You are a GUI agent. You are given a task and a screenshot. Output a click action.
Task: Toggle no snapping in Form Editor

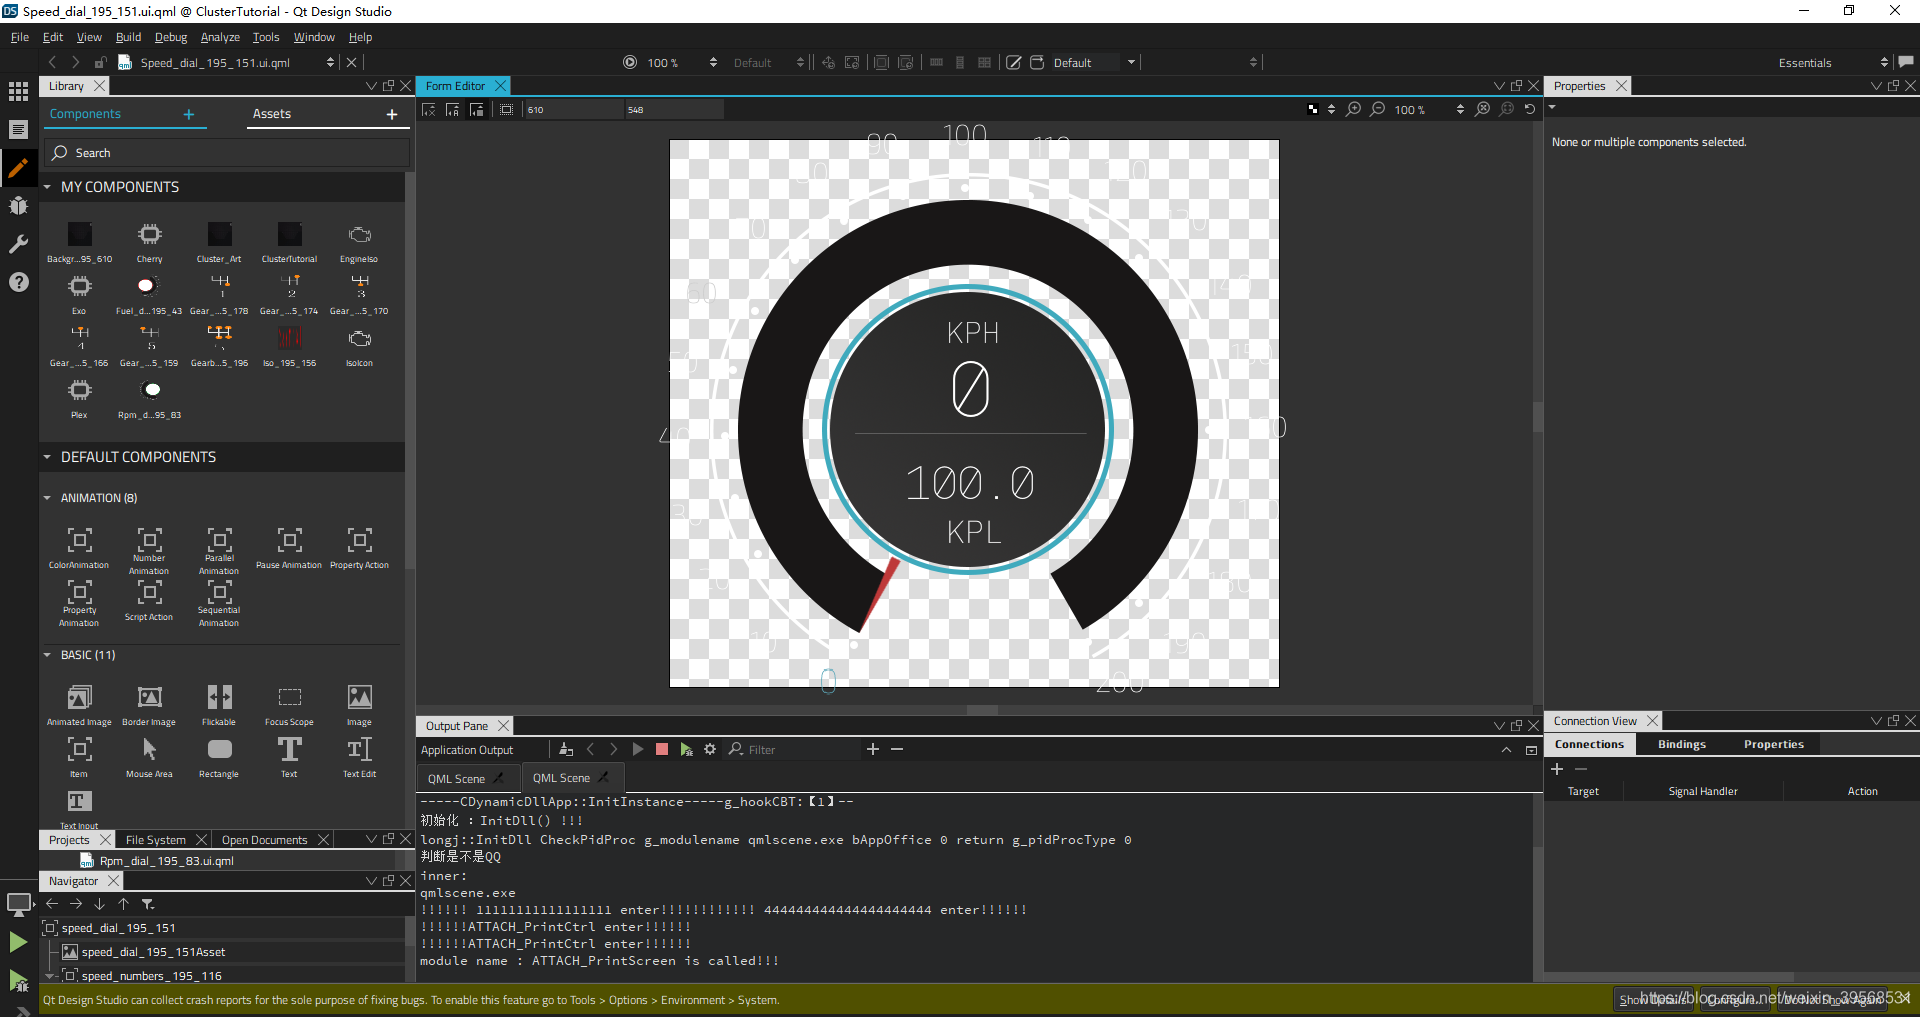(x=429, y=109)
